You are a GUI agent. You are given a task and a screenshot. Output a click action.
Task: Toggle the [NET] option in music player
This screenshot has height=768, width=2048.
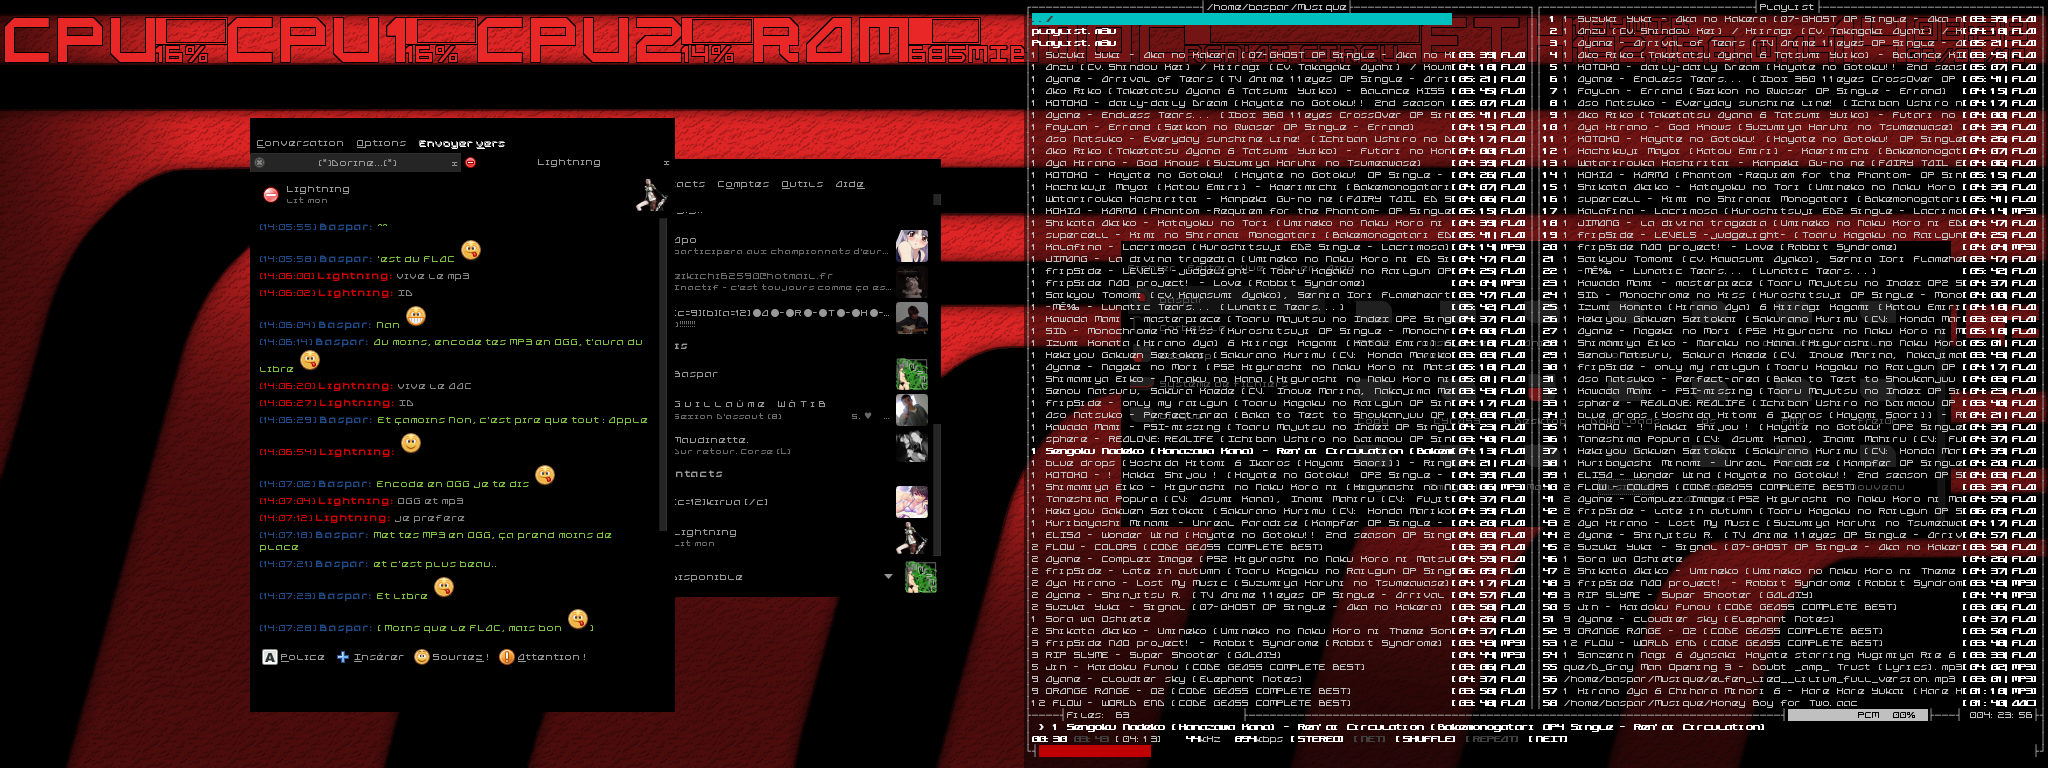pos(1369,739)
